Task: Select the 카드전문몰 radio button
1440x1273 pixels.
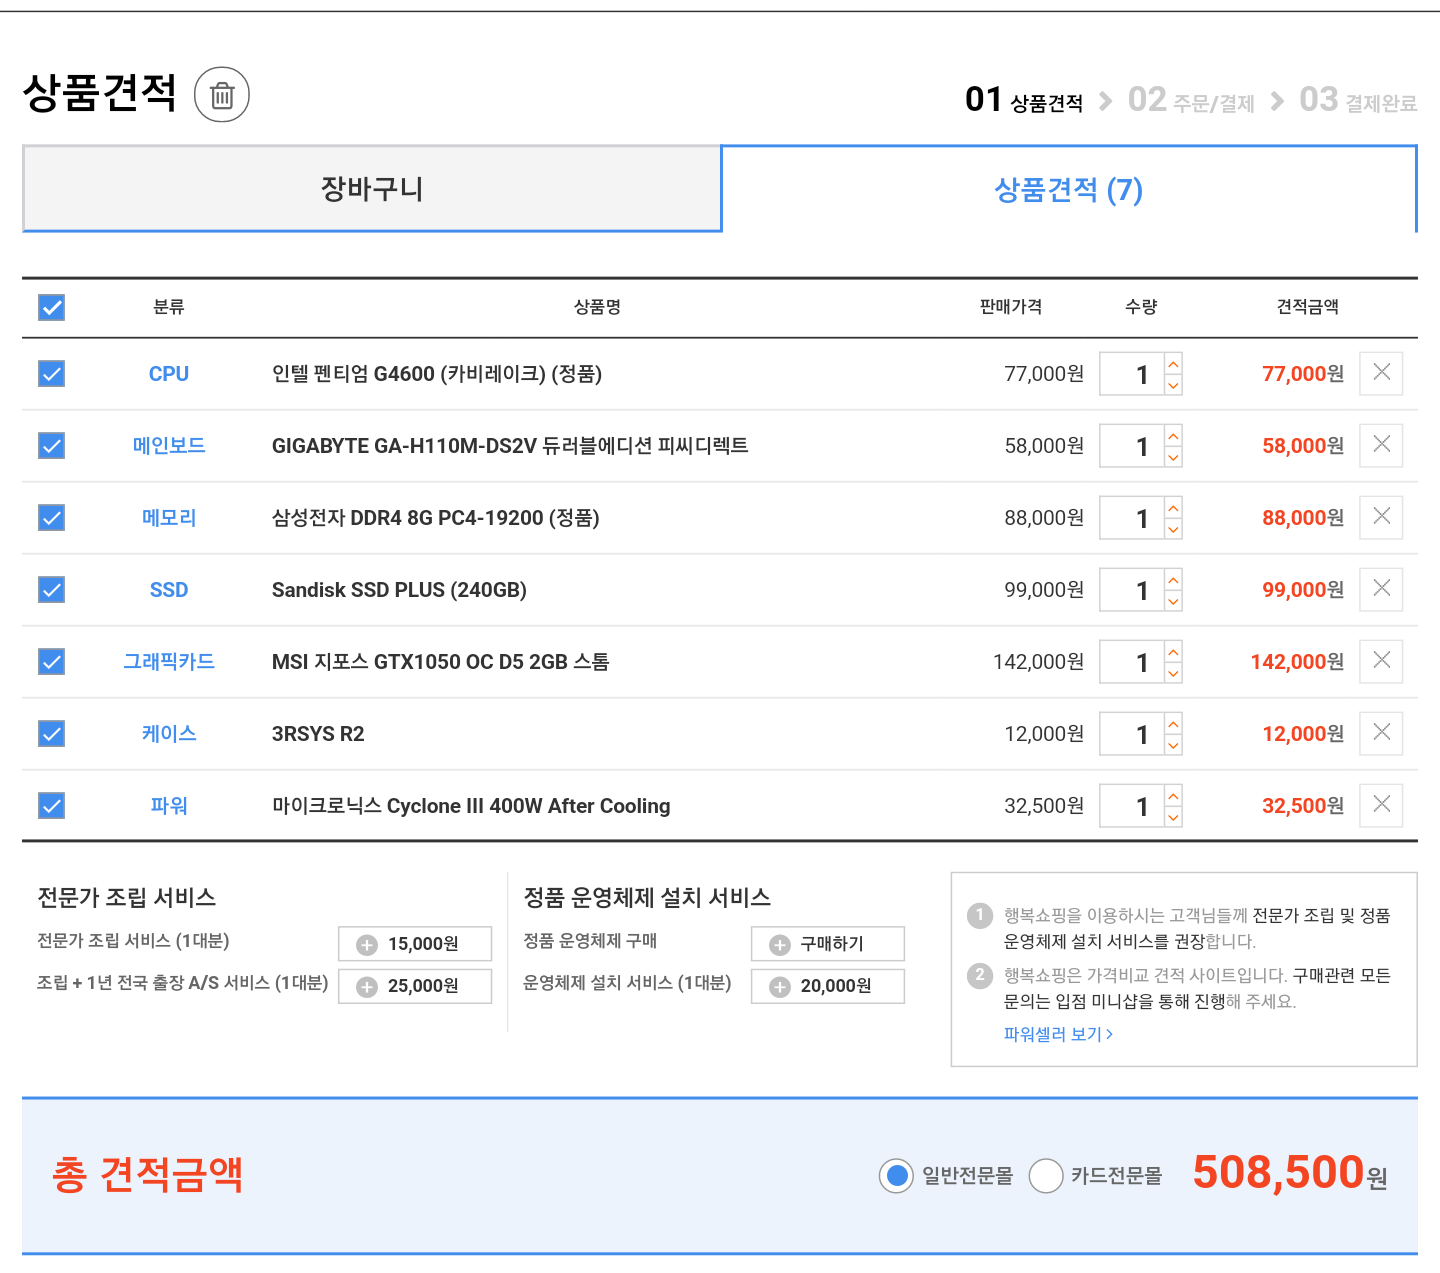Action: [x=1046, y=1176]
